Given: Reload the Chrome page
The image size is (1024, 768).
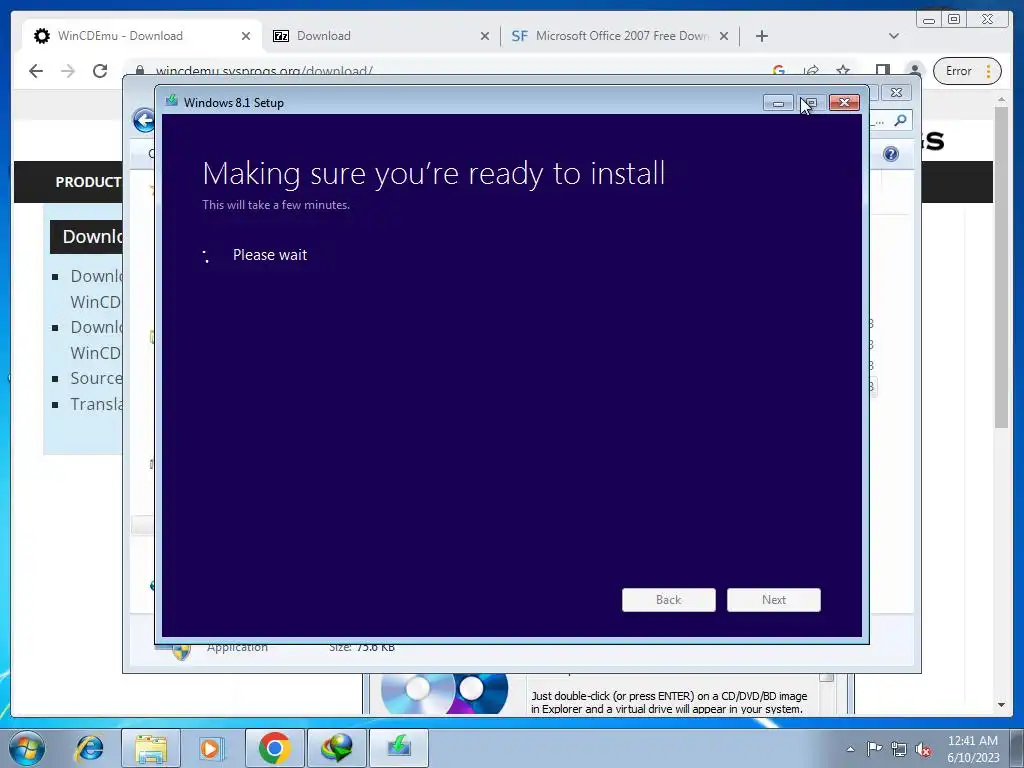Looking at the screenshot, I should (x=100, y=71).
